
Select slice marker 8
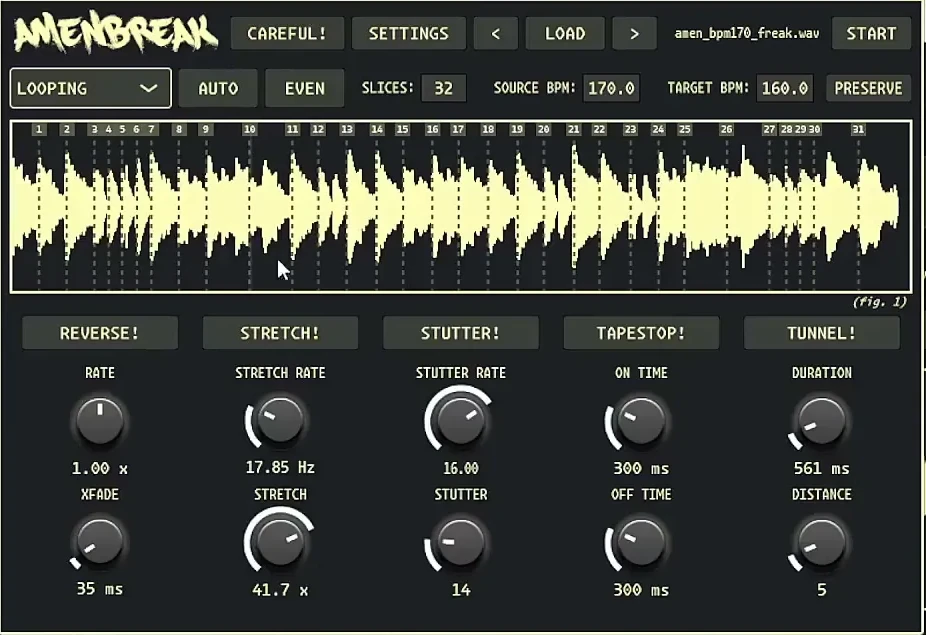coord(179,129)
